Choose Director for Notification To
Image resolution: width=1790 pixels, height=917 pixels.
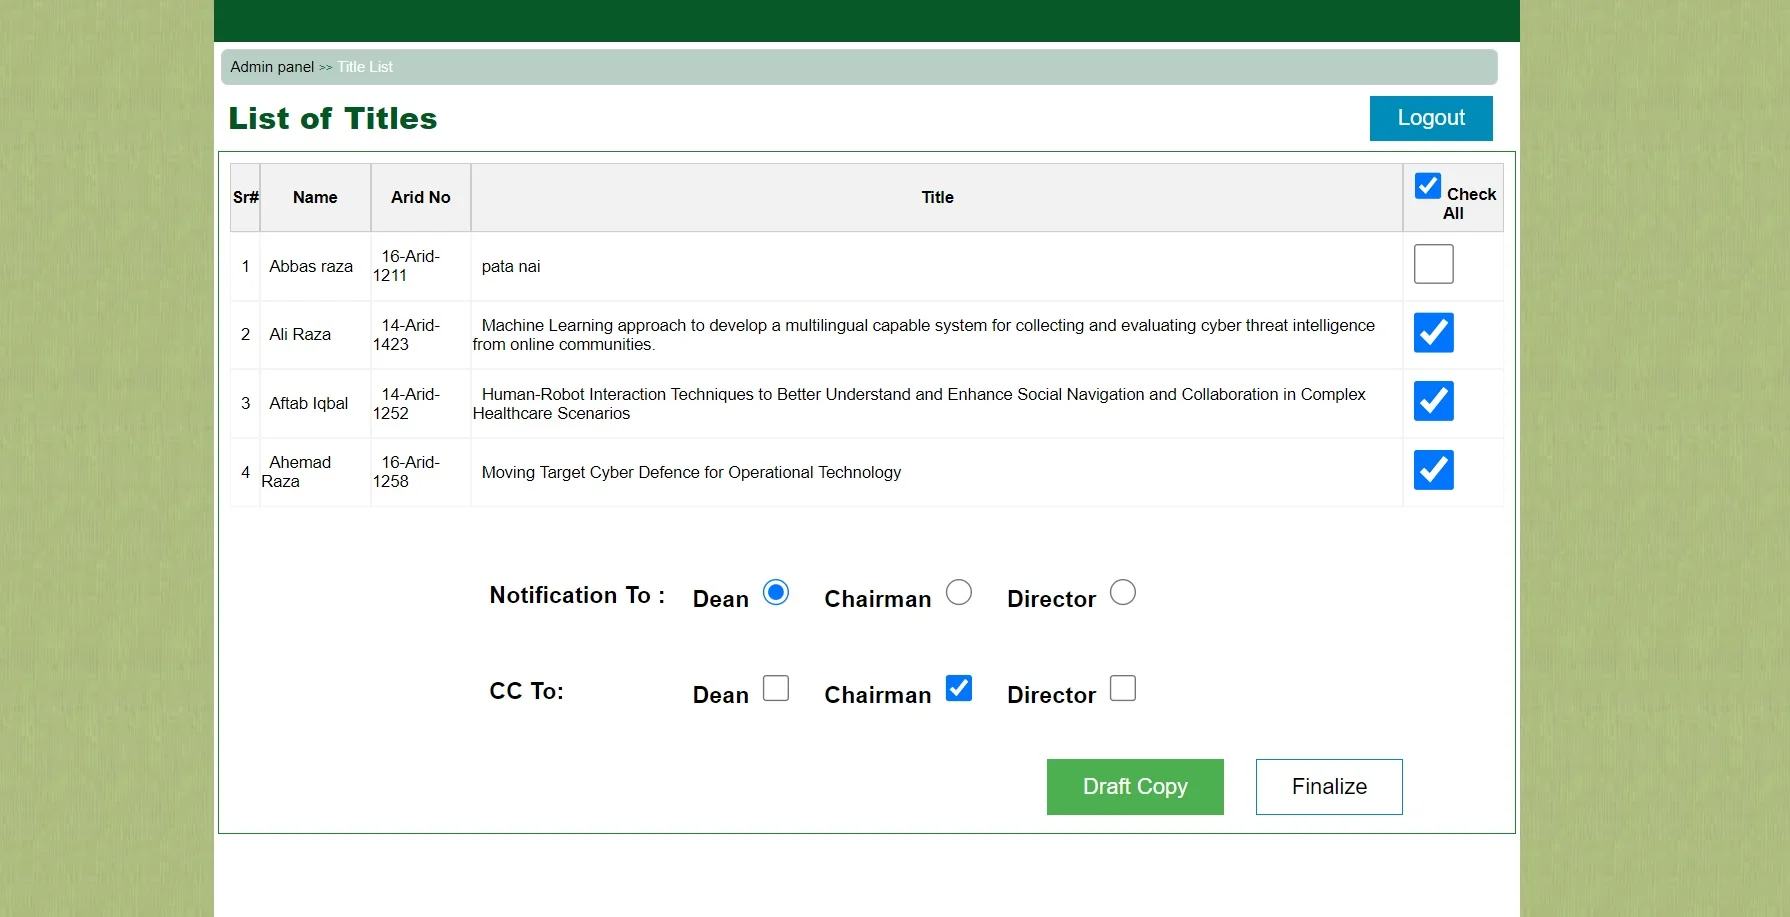pyautogui.click(x=1122, y=593)
